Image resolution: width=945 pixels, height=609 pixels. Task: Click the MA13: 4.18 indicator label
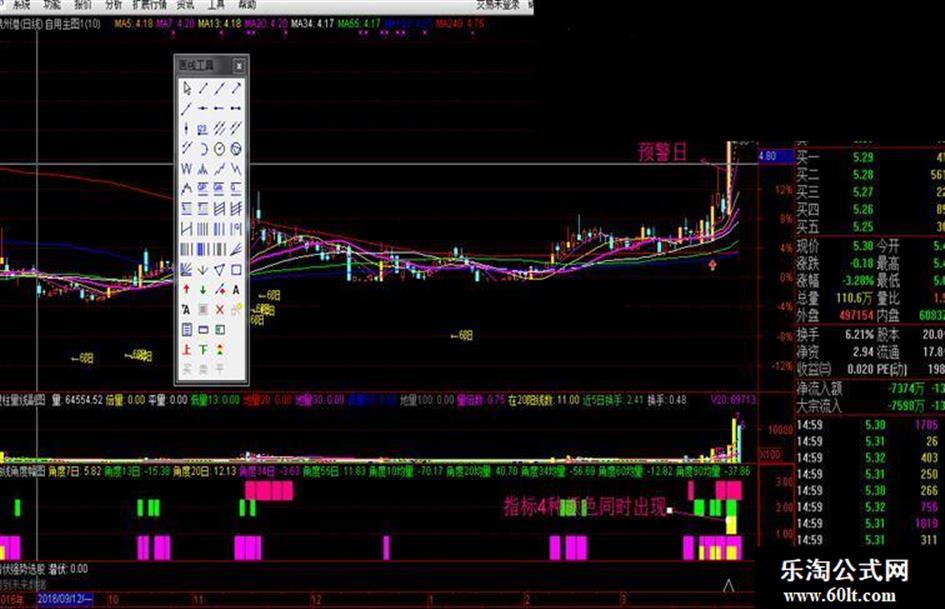point(220,24)
